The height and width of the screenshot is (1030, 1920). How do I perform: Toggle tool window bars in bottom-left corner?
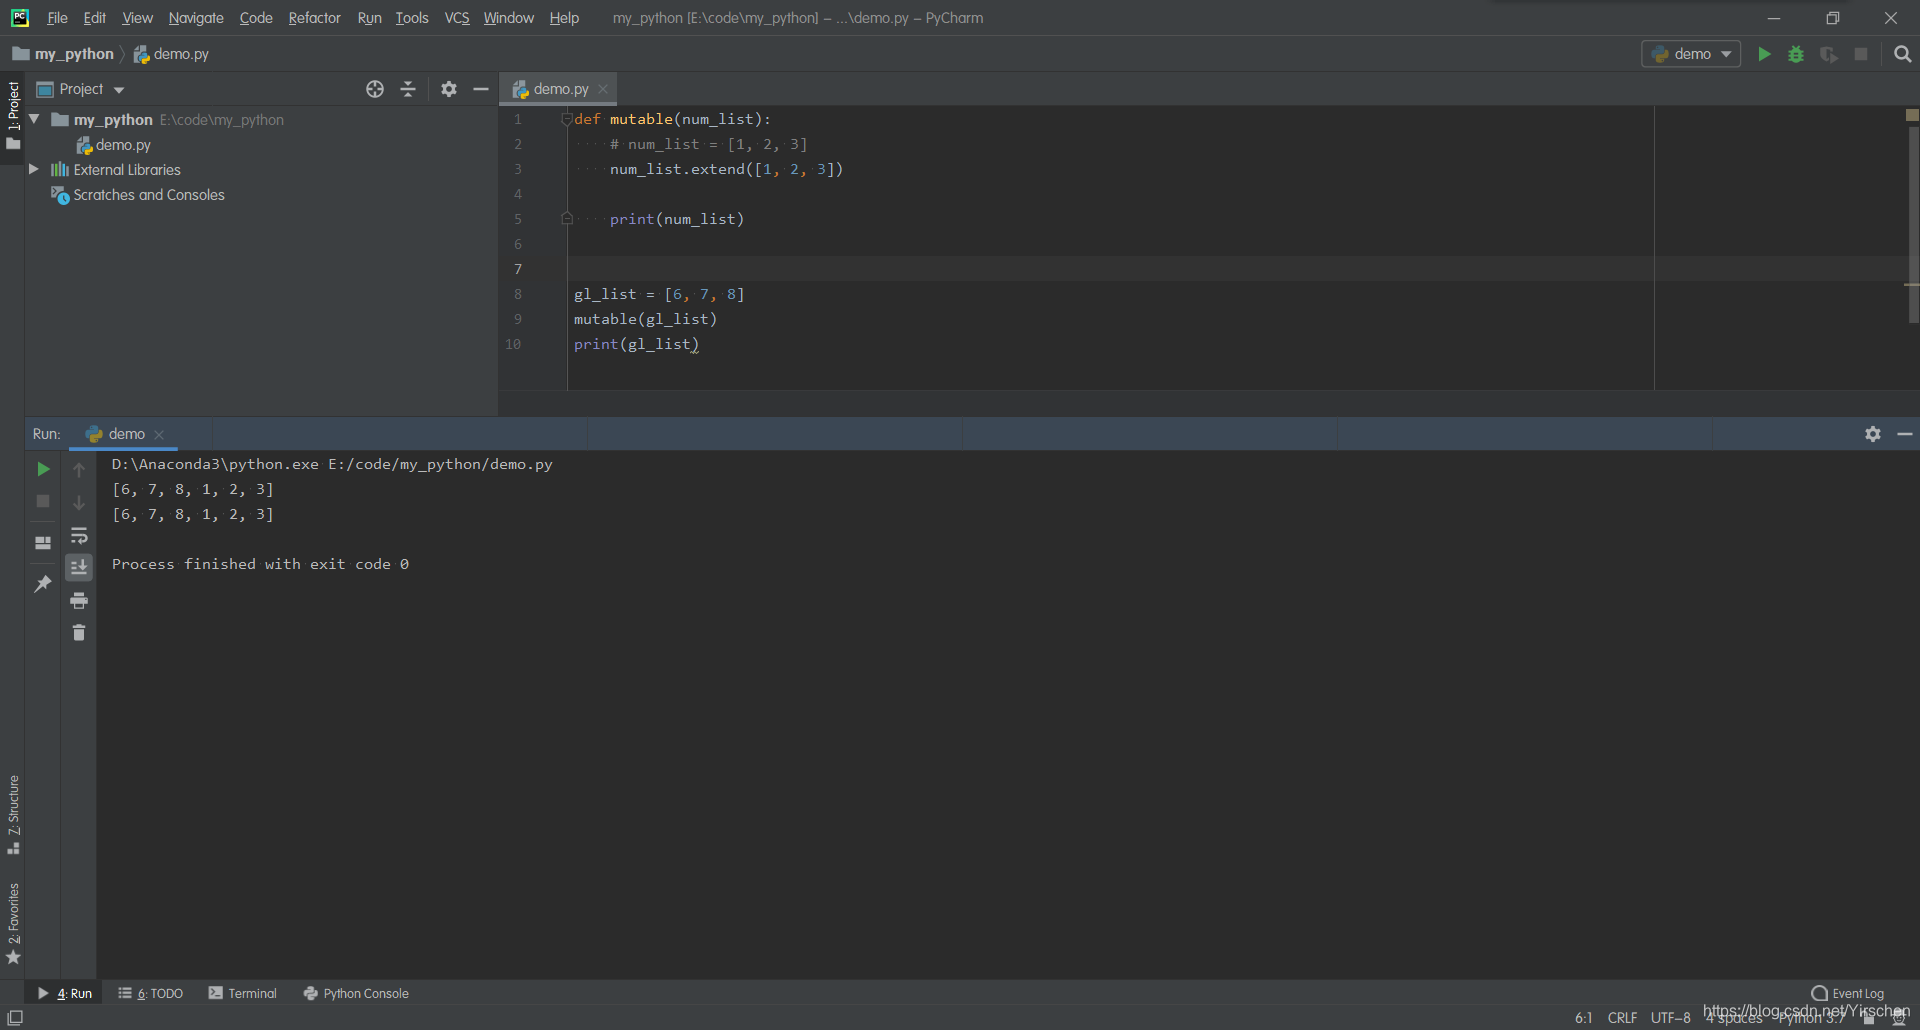(x=15, y=1018)
